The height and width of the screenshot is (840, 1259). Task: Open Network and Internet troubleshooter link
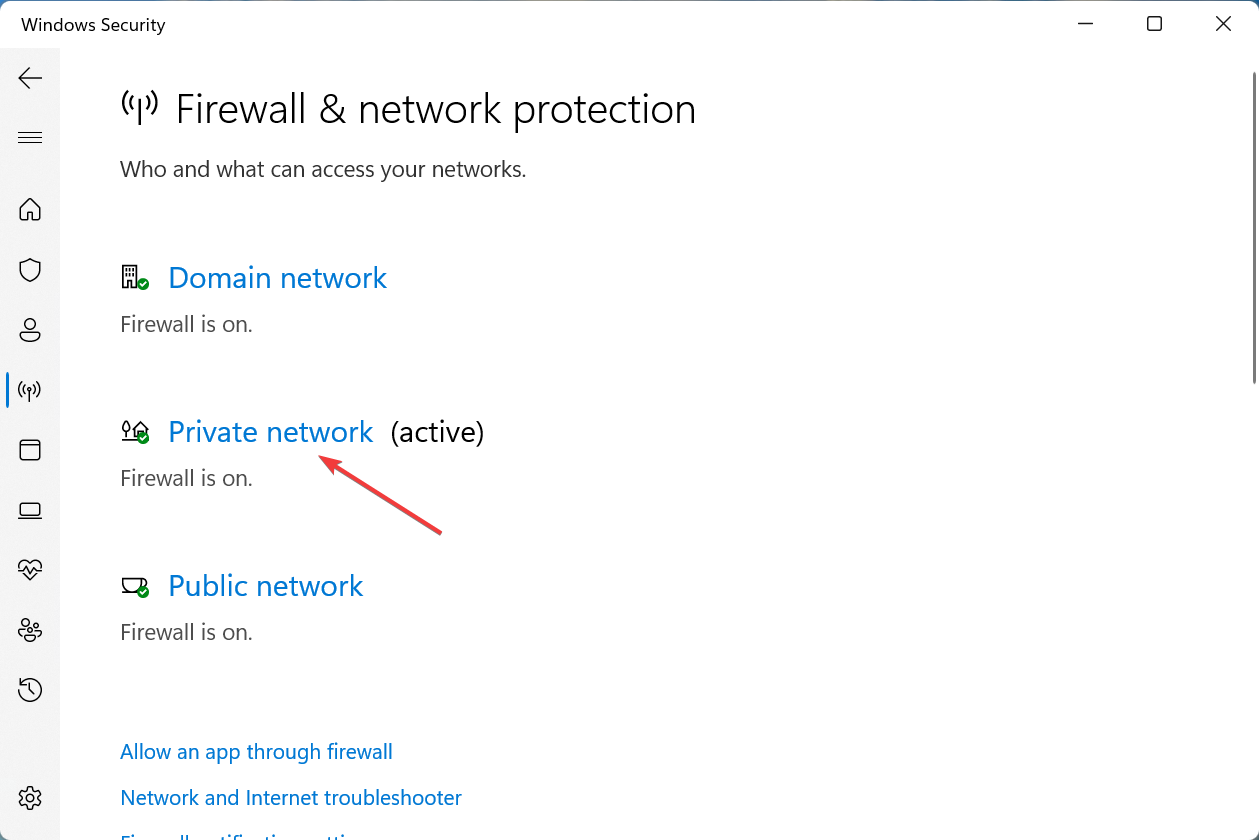tap(291, 798)
